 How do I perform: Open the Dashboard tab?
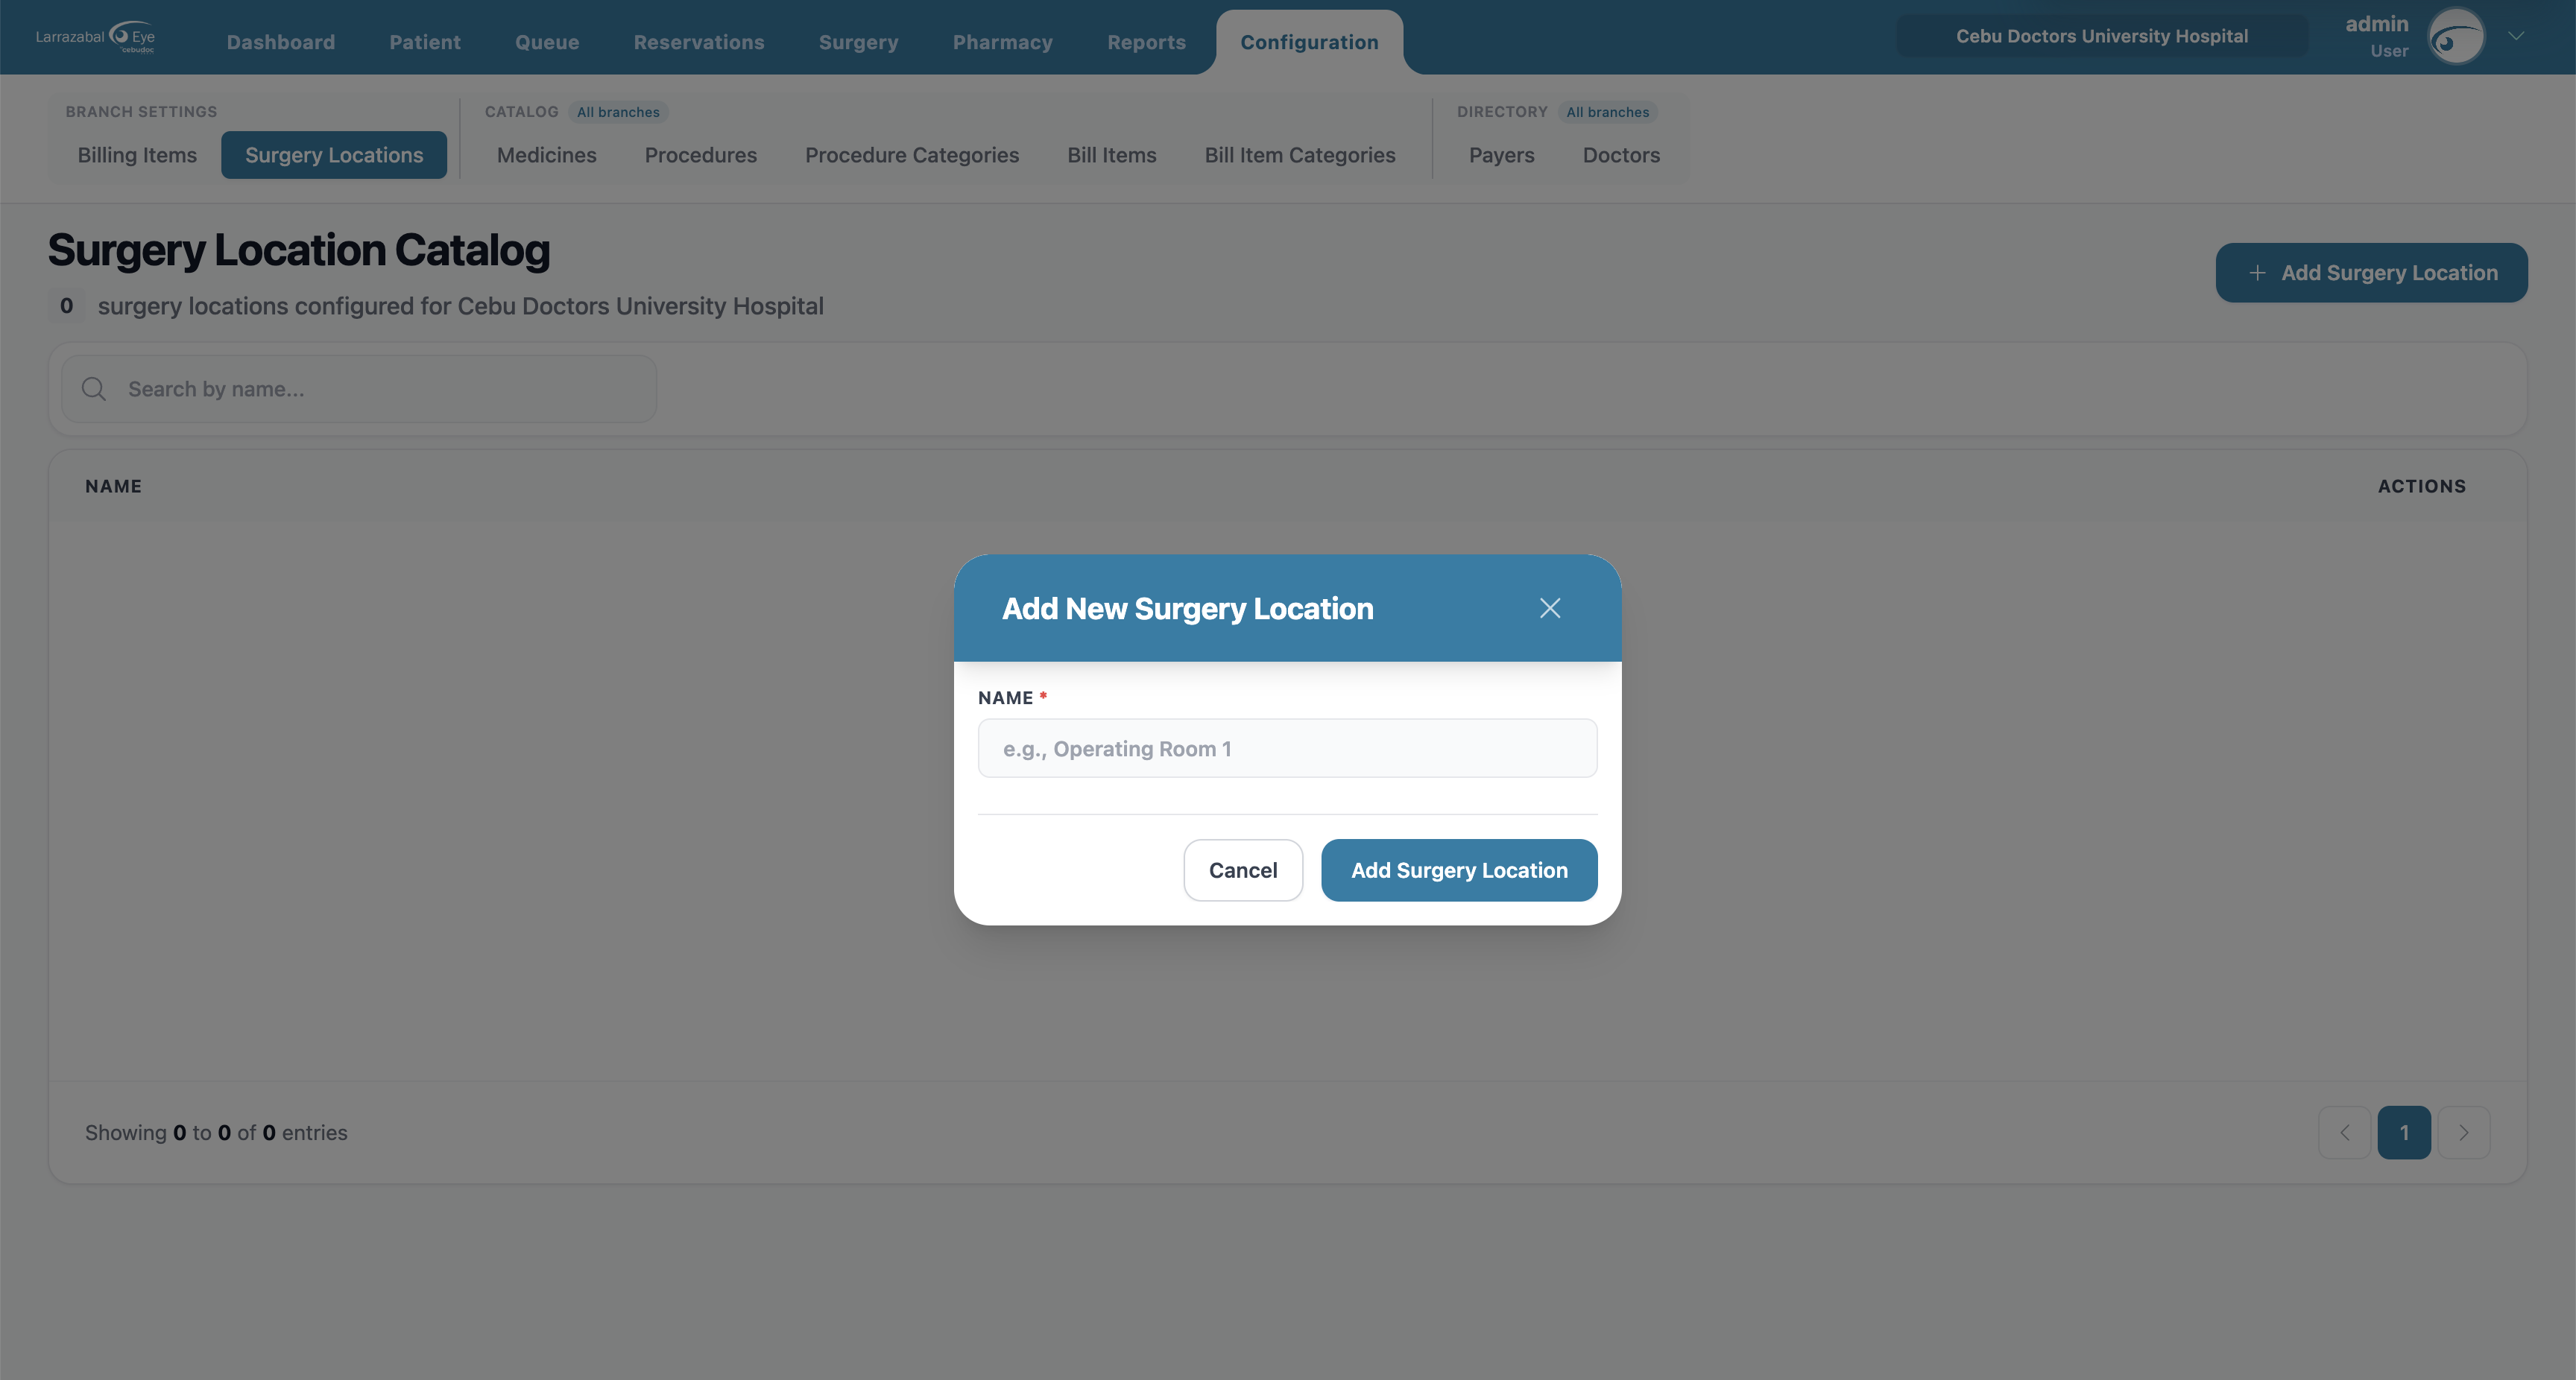click(280, 42)
